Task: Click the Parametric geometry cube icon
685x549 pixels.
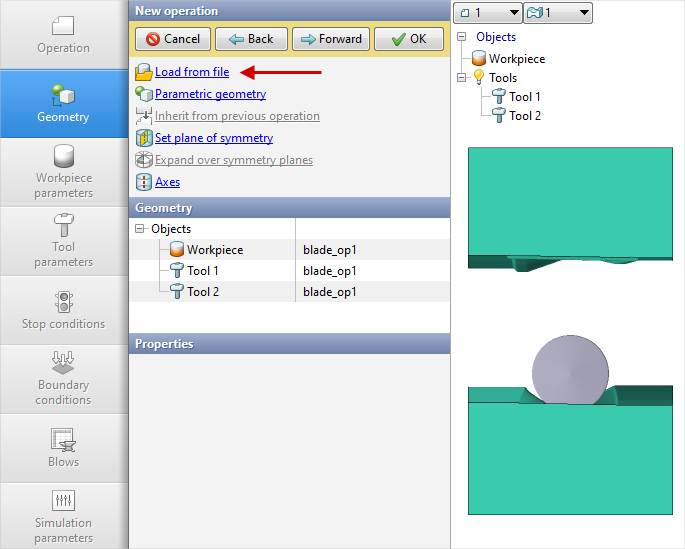Action: pos(144,94)
